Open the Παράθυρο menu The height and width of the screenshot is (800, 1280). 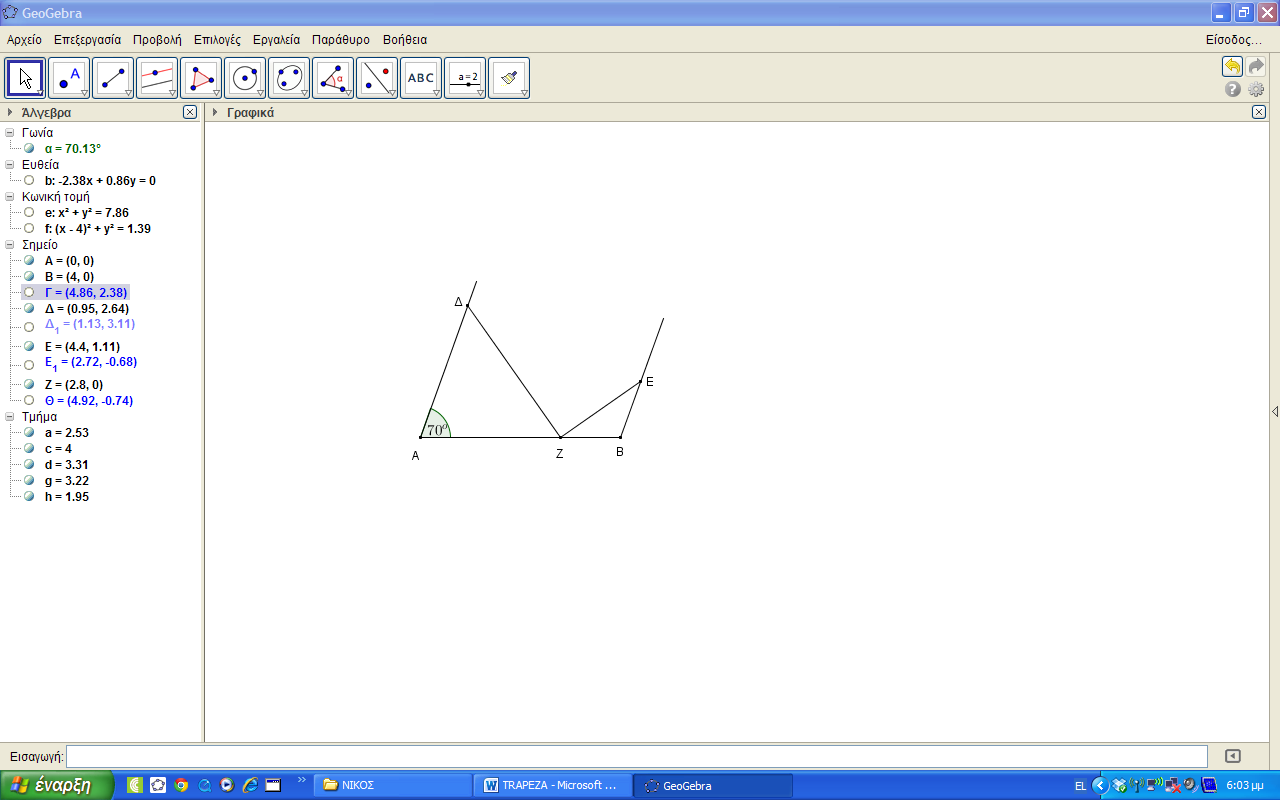click(341, 40)
